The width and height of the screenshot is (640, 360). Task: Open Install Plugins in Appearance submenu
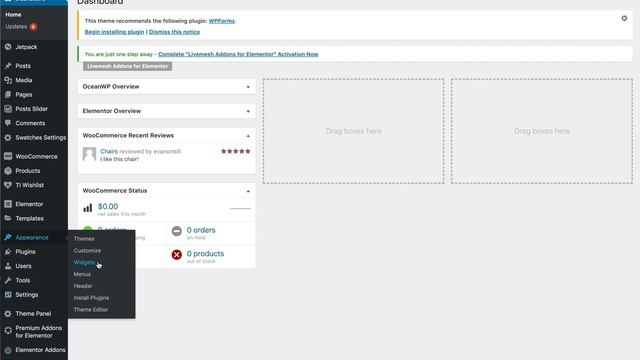pyautogui.click(x=91, y=298)
